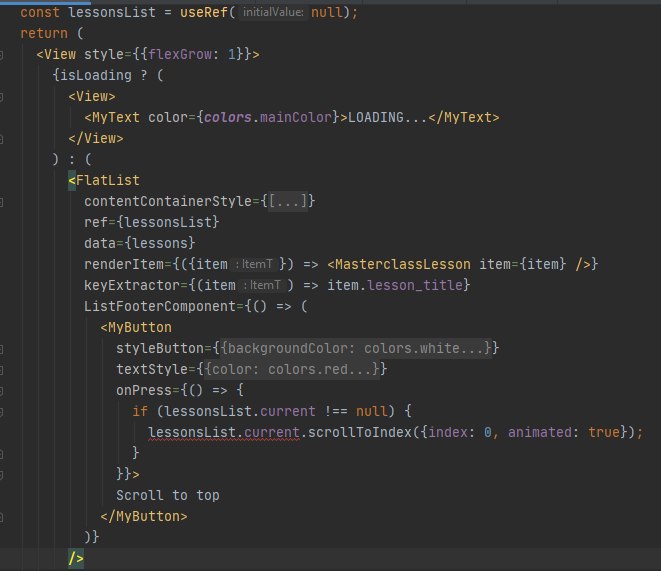Click the styleButton attribute name

[160, 348]
